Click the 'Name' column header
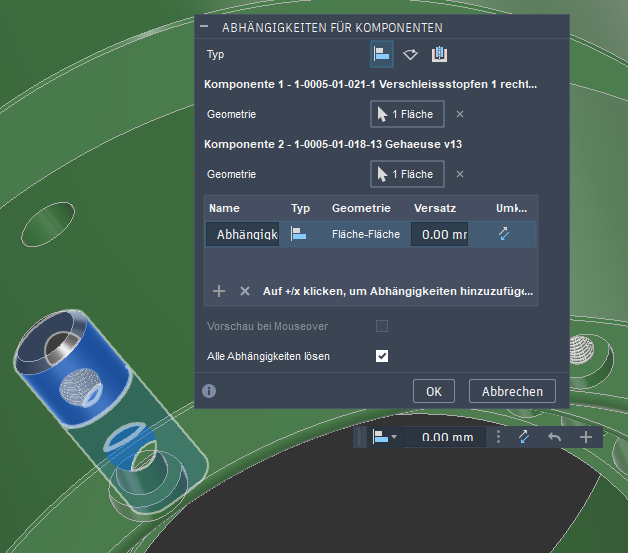 (x=224, y=208)
